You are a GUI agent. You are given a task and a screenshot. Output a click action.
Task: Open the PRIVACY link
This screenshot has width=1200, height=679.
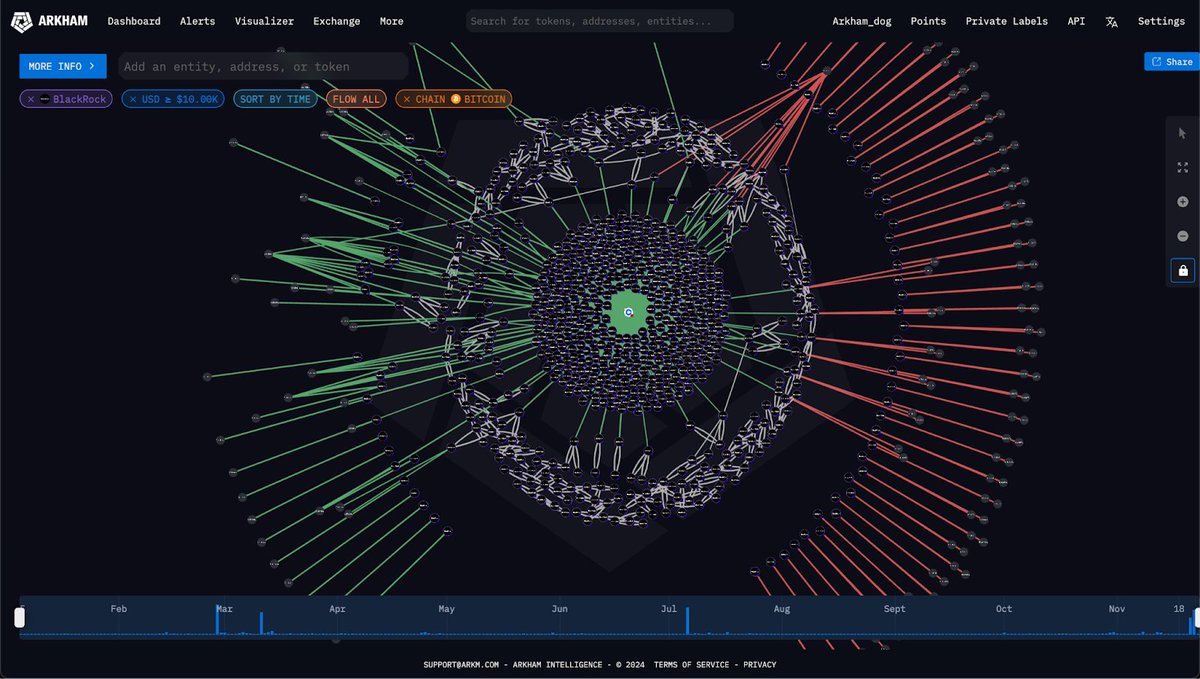pyautogui.click(x=759, y=664)
